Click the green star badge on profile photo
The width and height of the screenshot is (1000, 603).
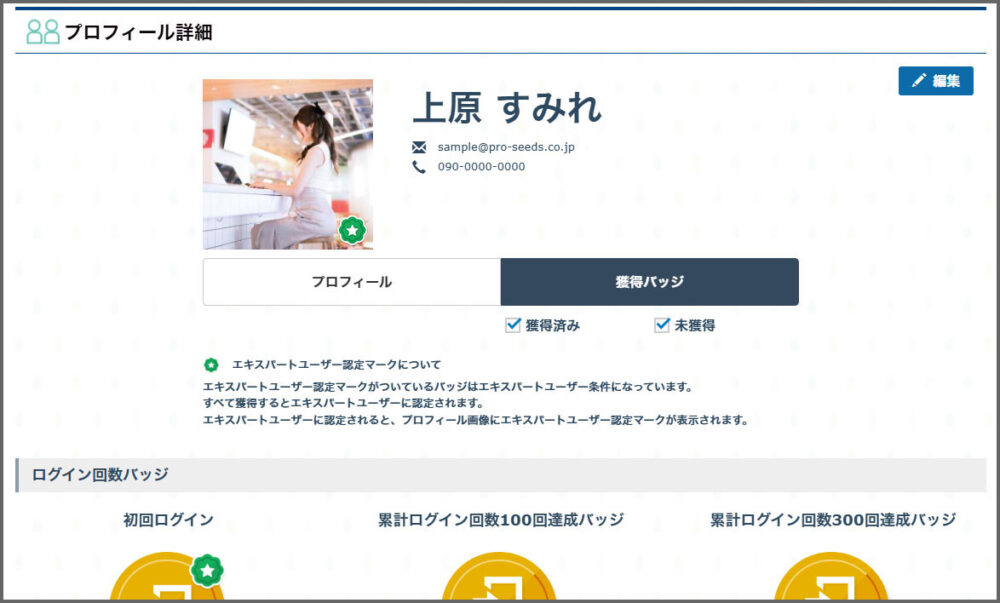[351, 230]
